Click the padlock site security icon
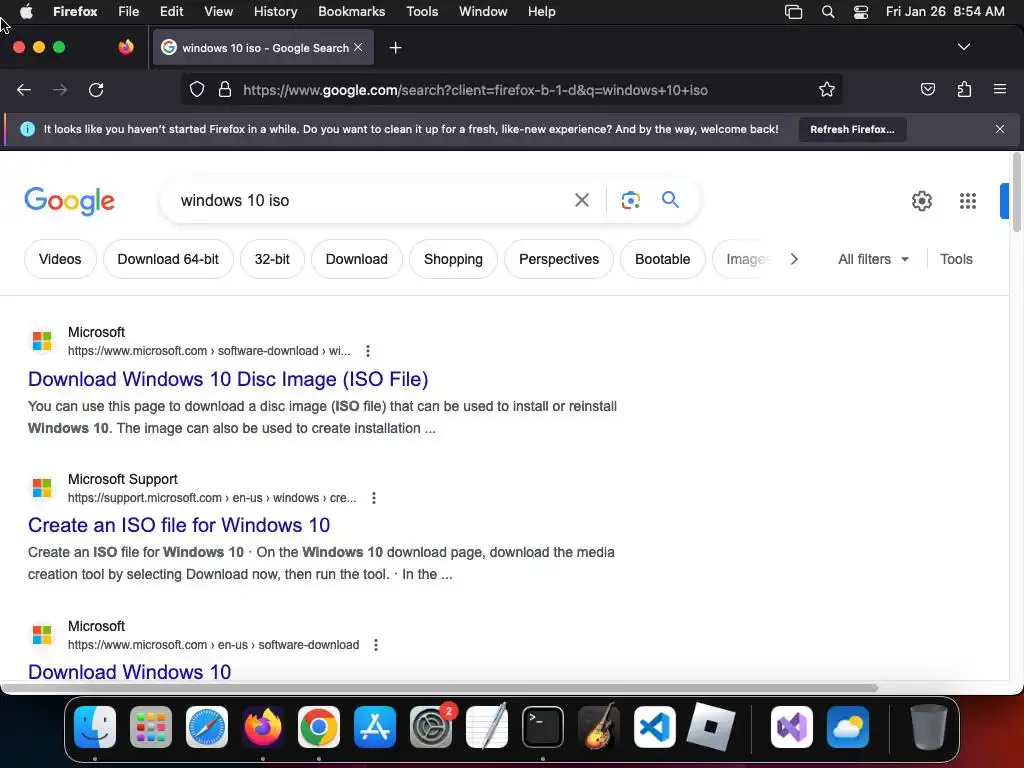Viewport: 1024px width, 768px height. [225, 89]
